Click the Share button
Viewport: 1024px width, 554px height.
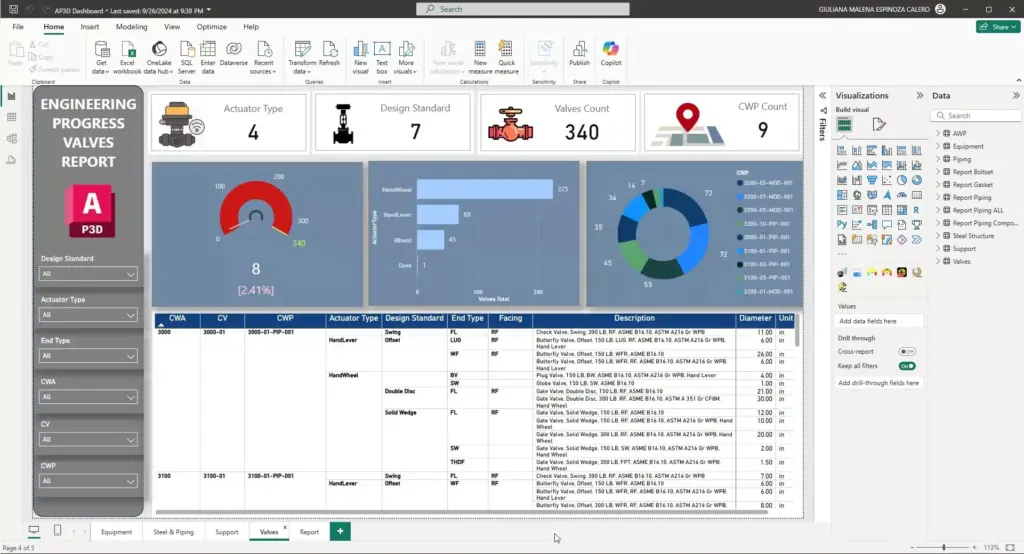[x=998, y=27]
